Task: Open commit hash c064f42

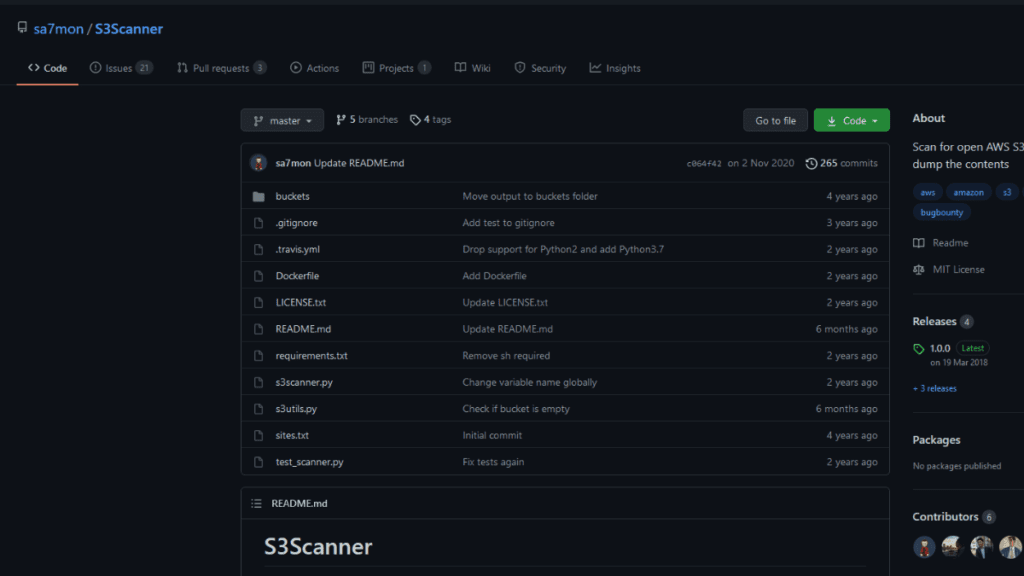Action: [704, 164]
